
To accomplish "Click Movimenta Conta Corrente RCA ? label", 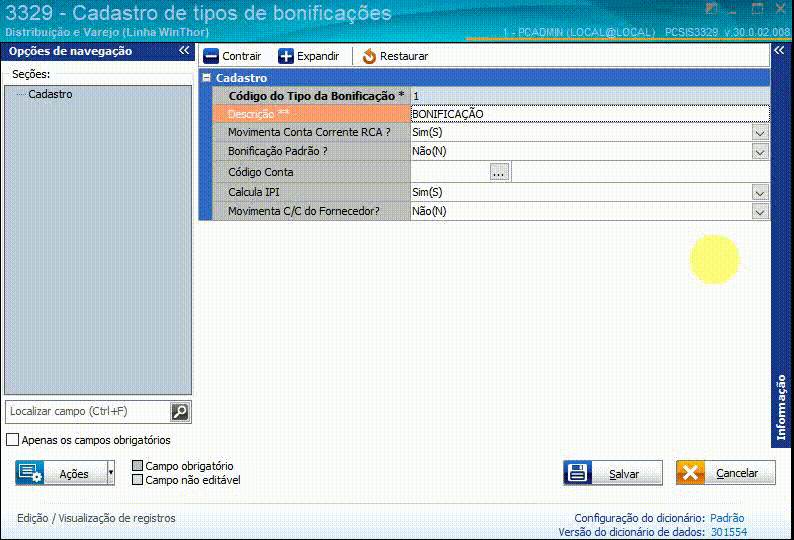I will point(309,133).
